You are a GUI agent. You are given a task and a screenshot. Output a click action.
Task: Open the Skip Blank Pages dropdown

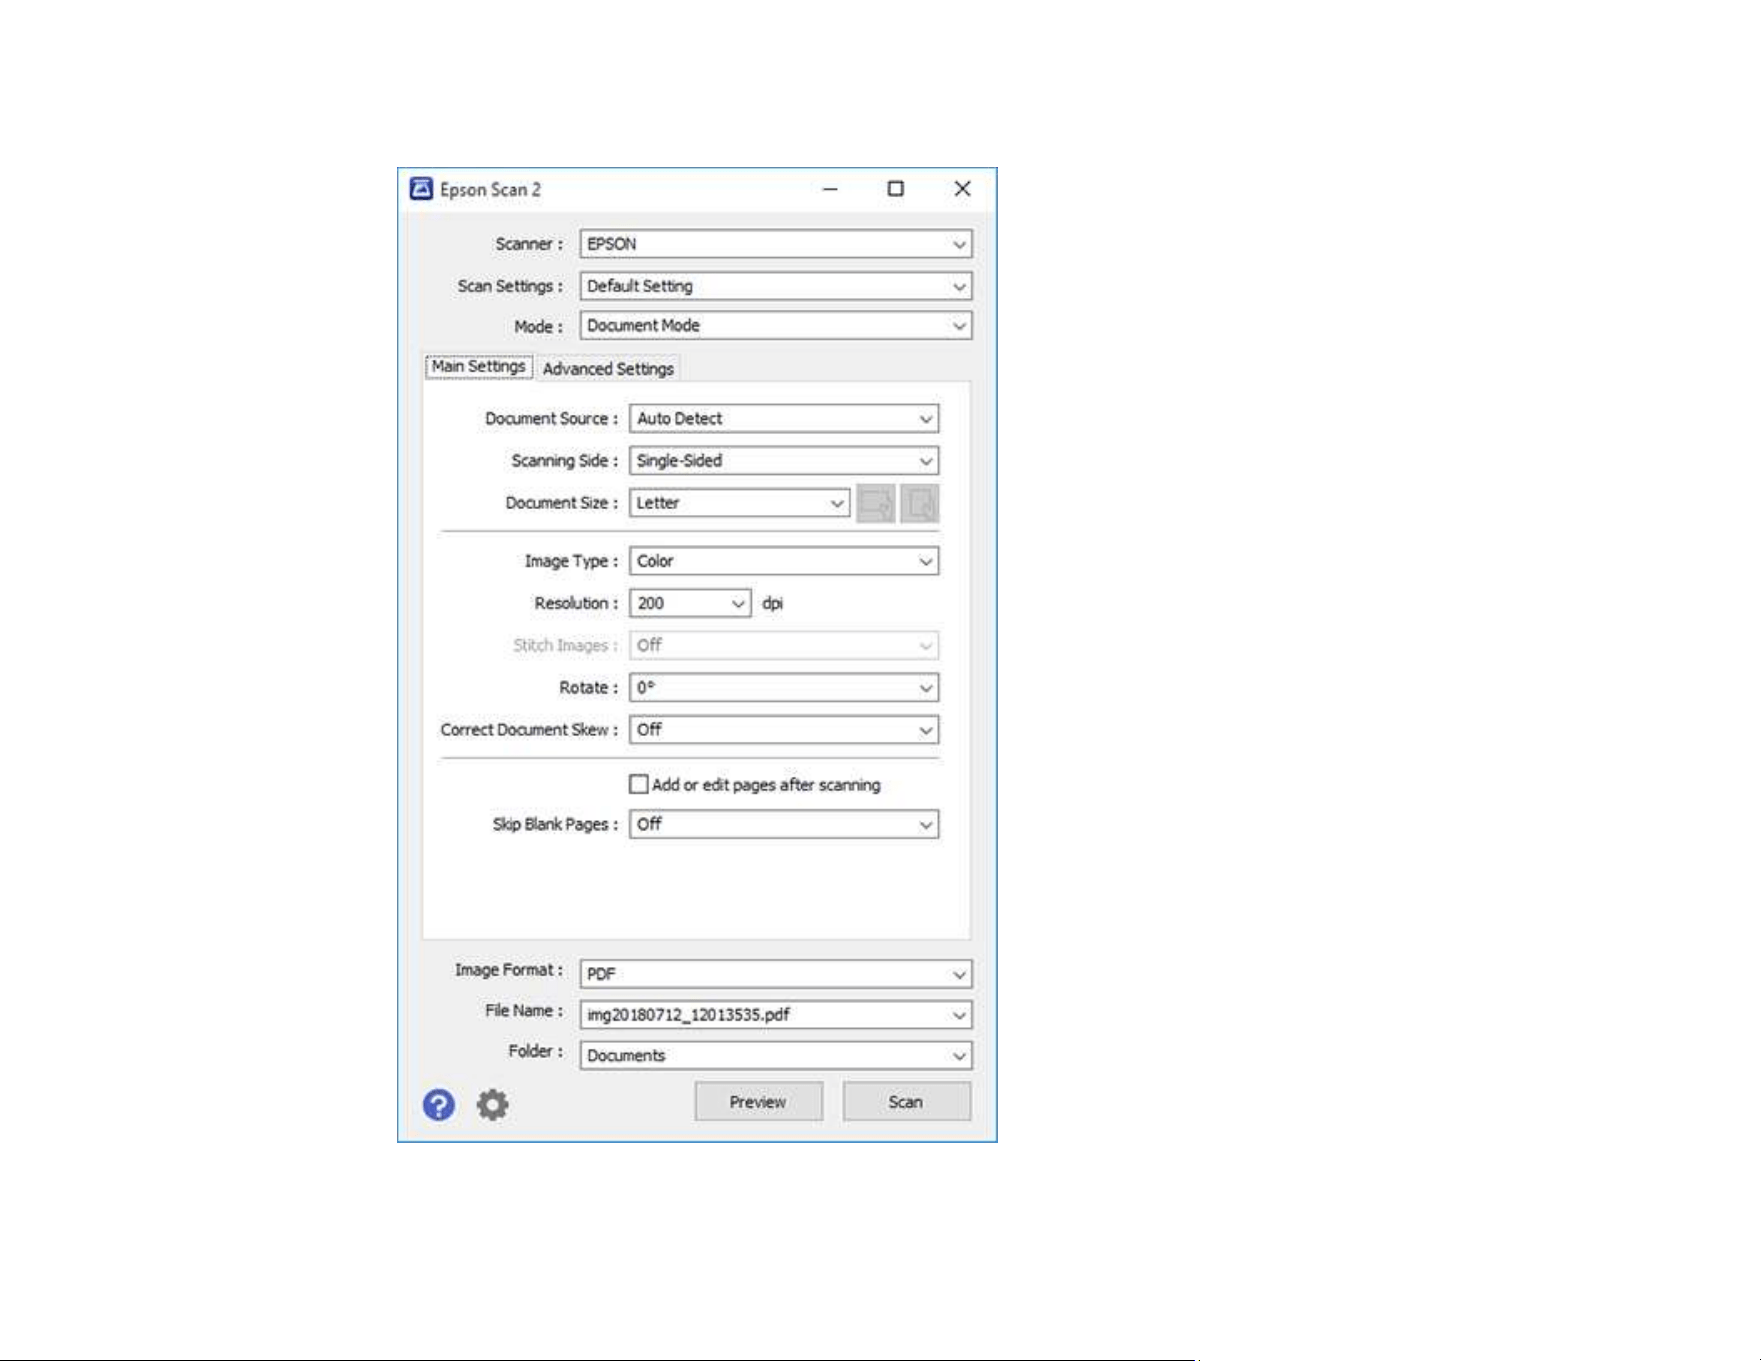[784, 824]
